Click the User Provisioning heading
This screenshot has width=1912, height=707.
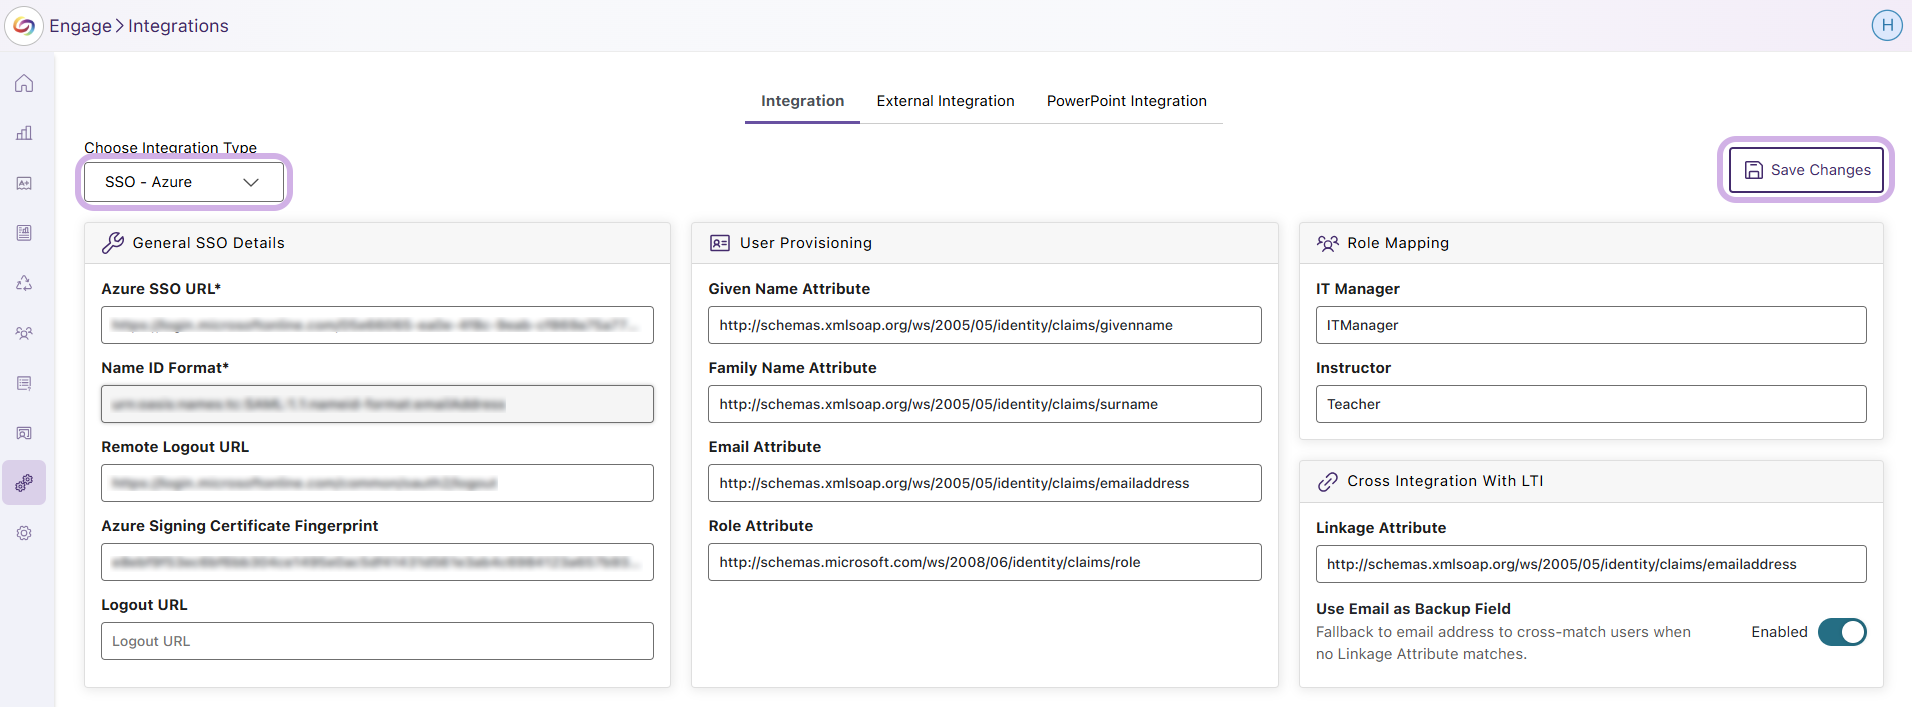pyautogui.click(x=806, y=243)
